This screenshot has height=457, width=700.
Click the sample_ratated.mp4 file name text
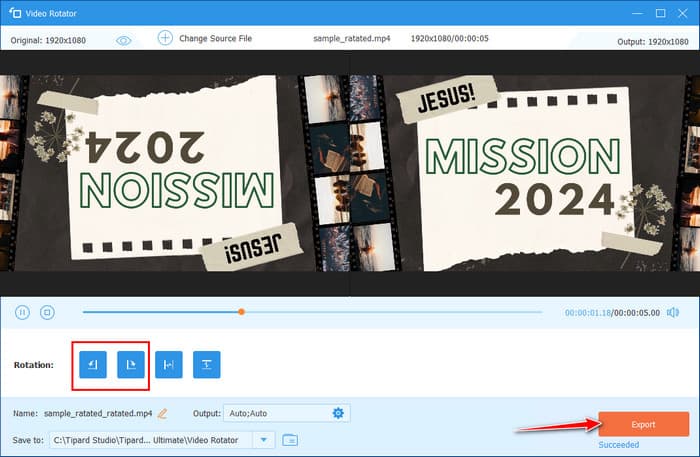coord(352,38)
